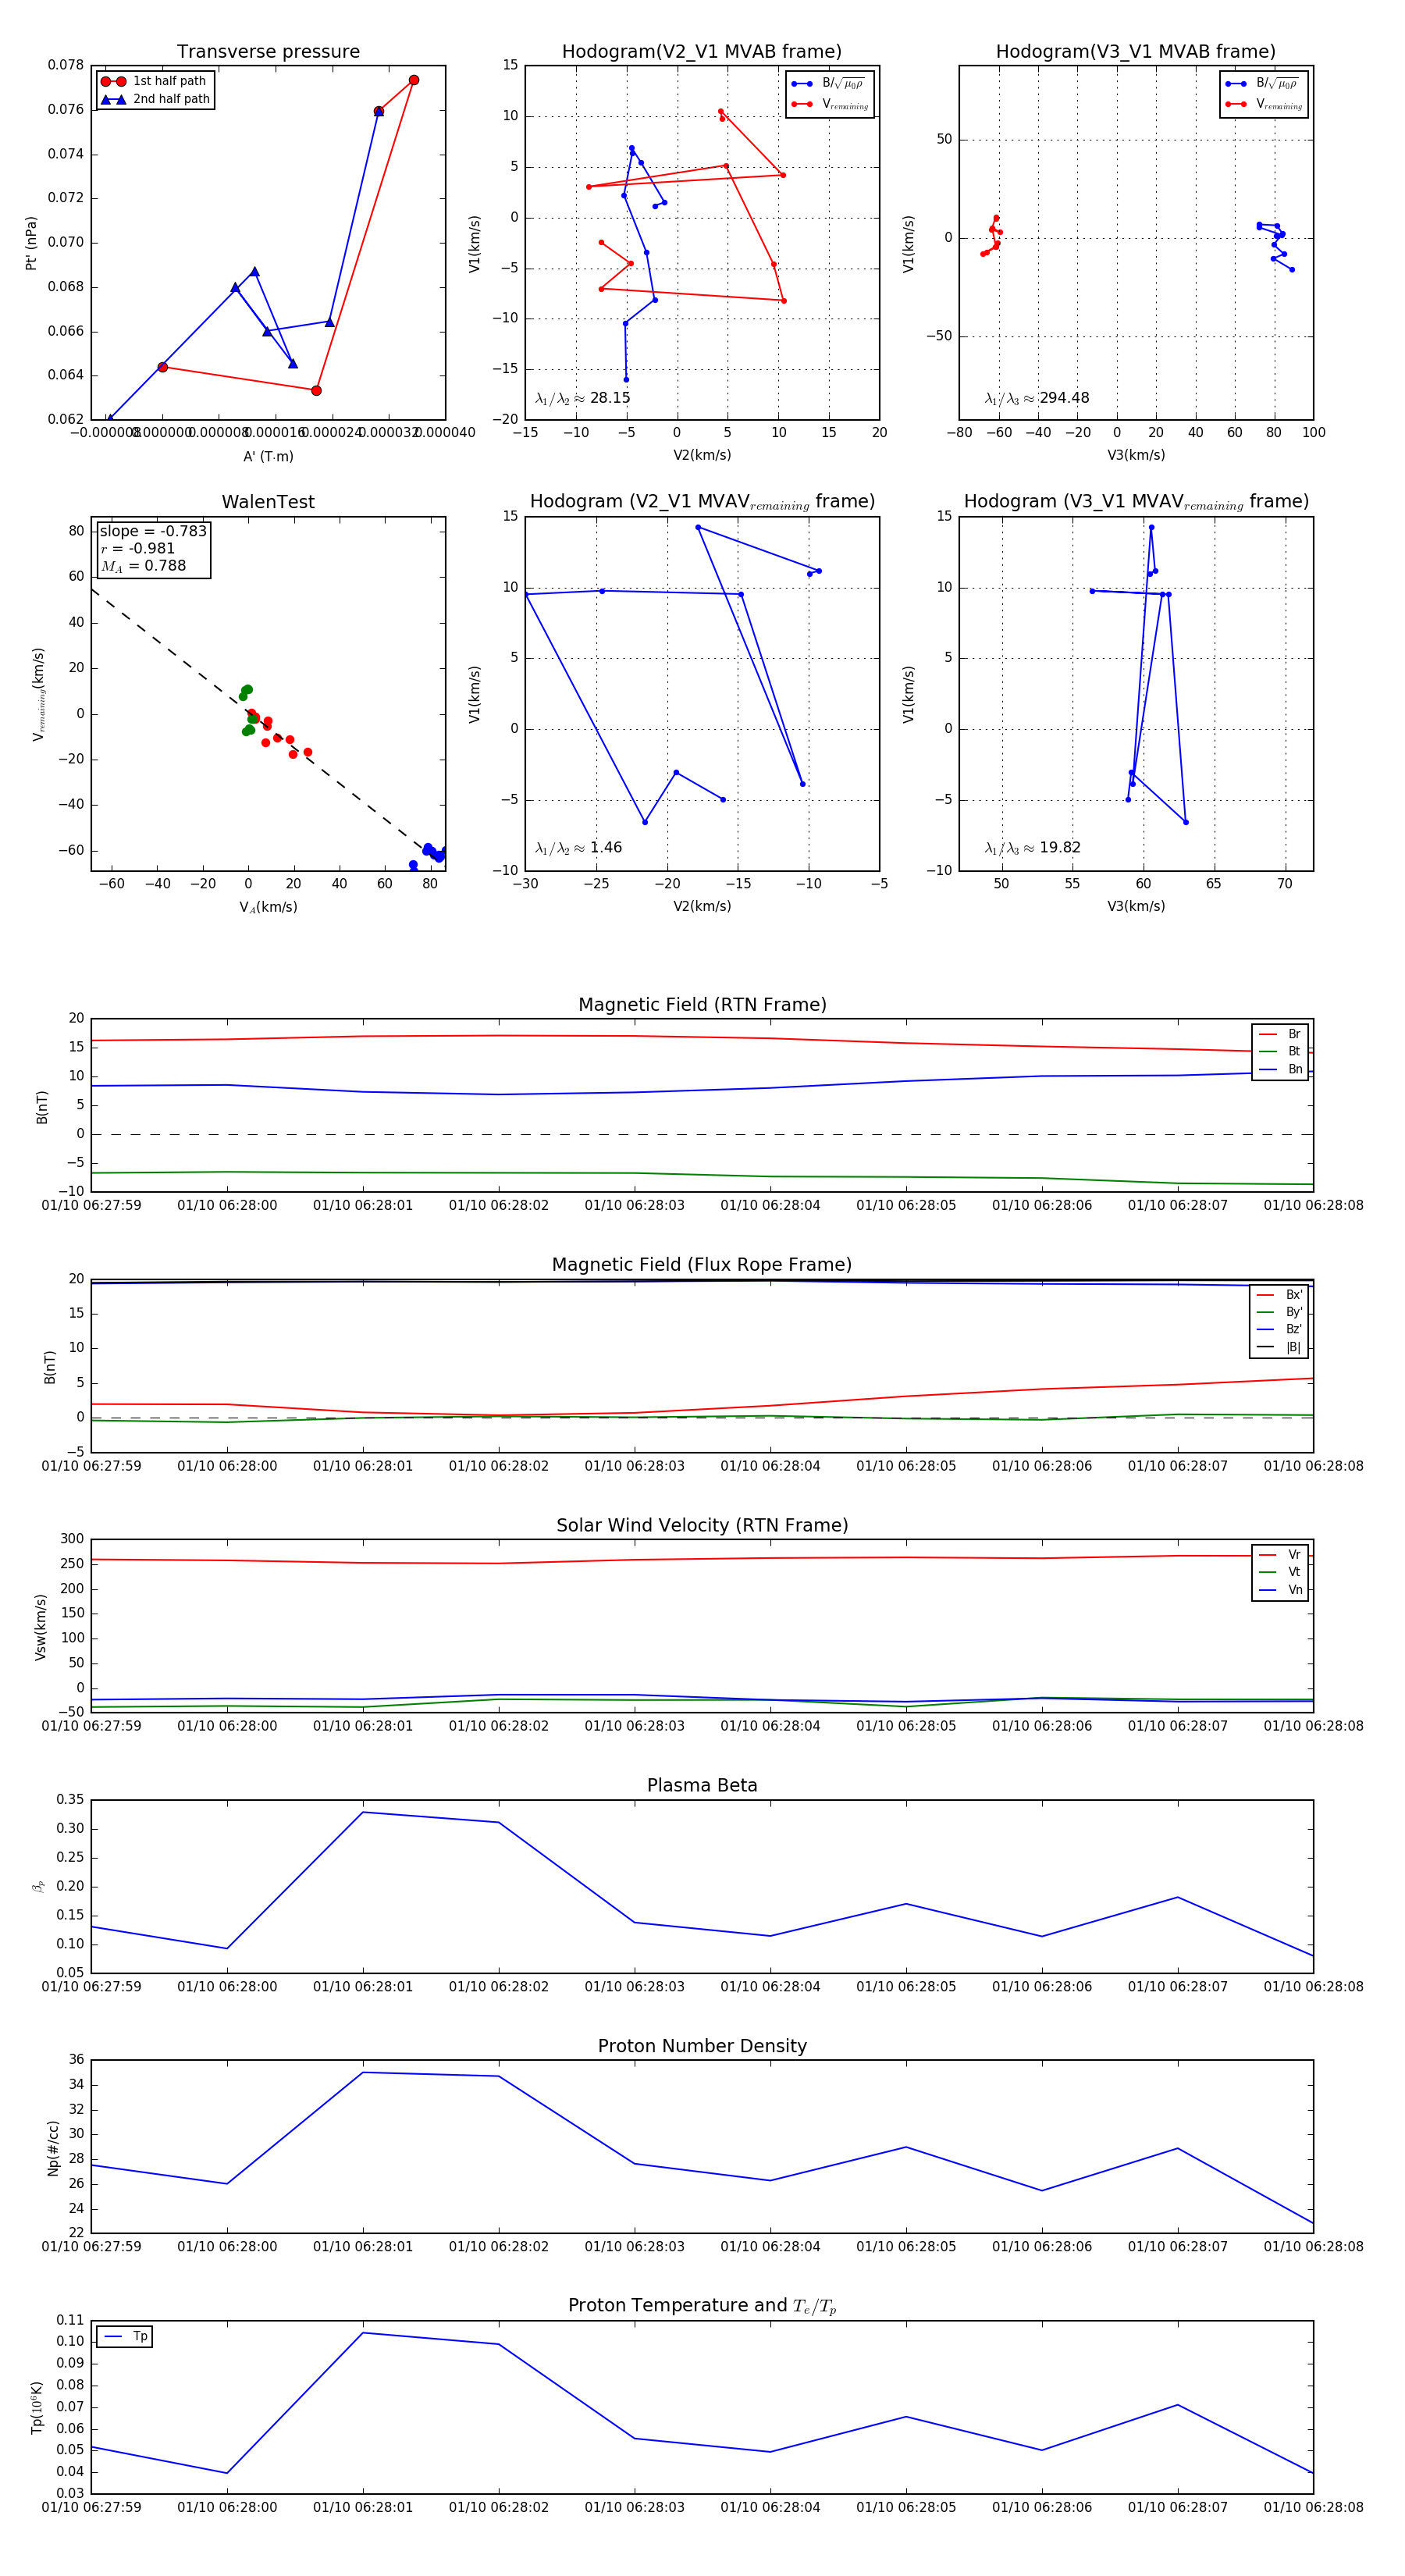Click the 'Plasma Beta' chart title

[702, 1785]
